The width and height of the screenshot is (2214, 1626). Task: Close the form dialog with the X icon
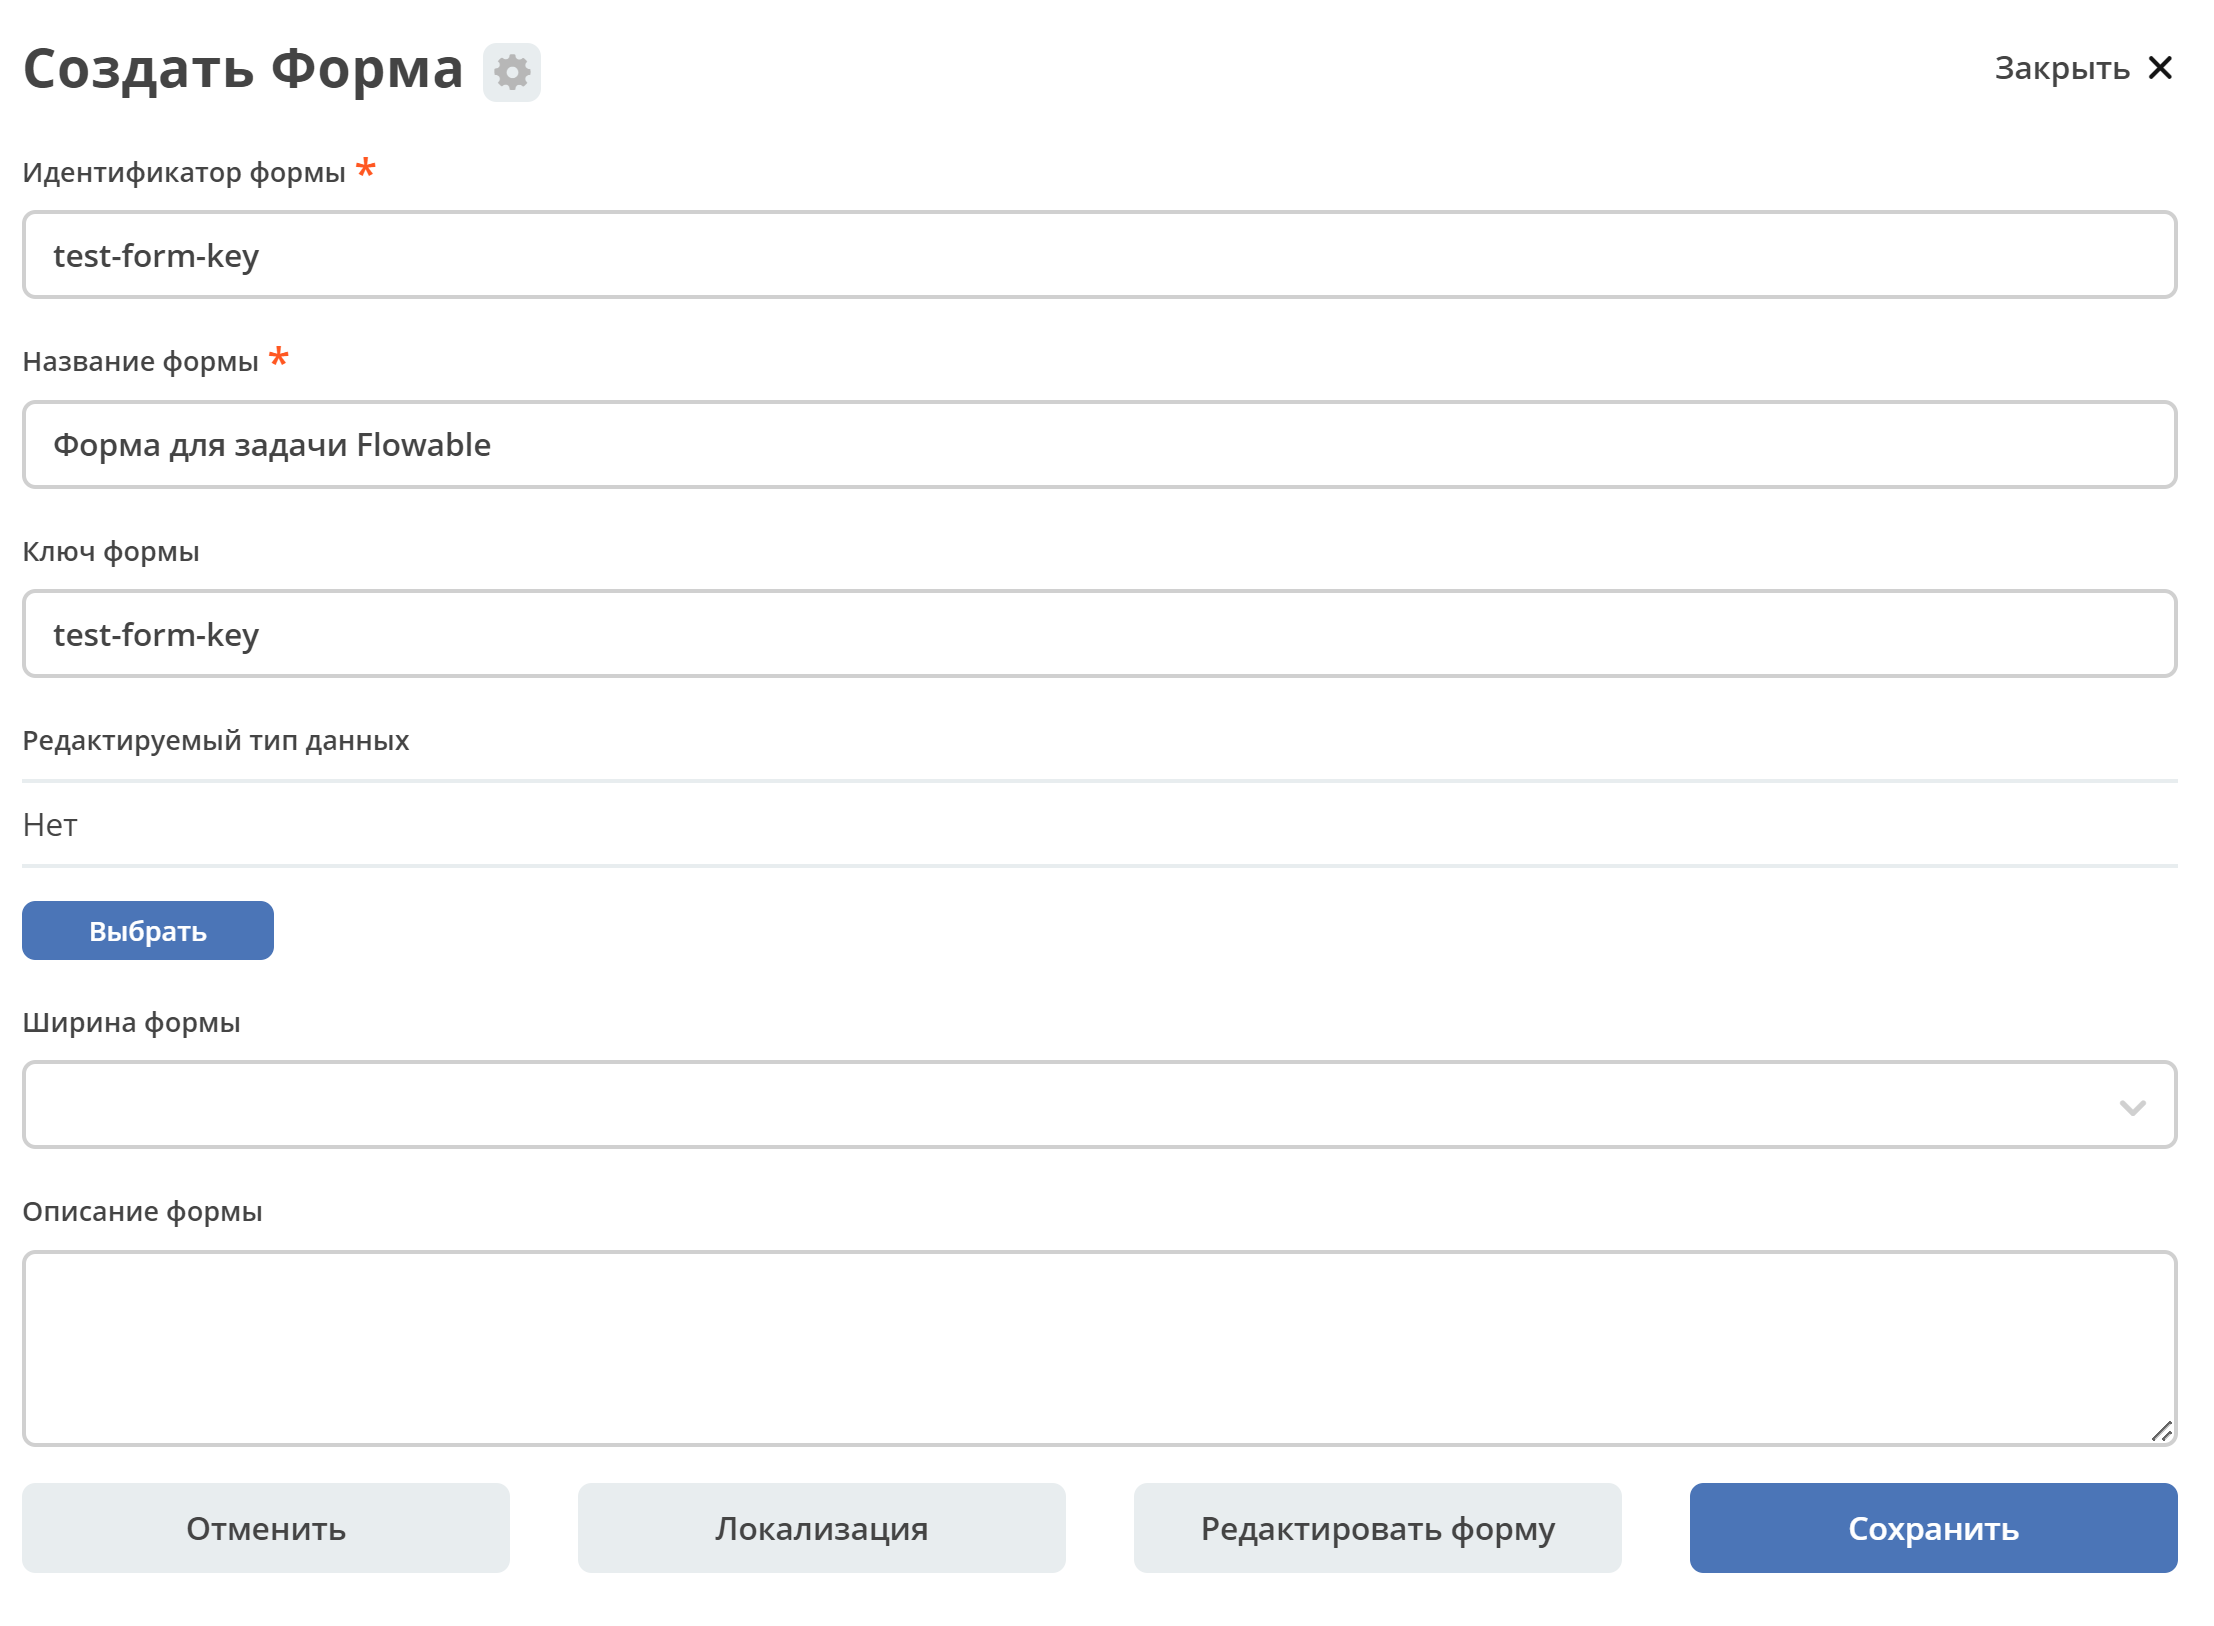pyautogui.click(x=2160, y=68)
